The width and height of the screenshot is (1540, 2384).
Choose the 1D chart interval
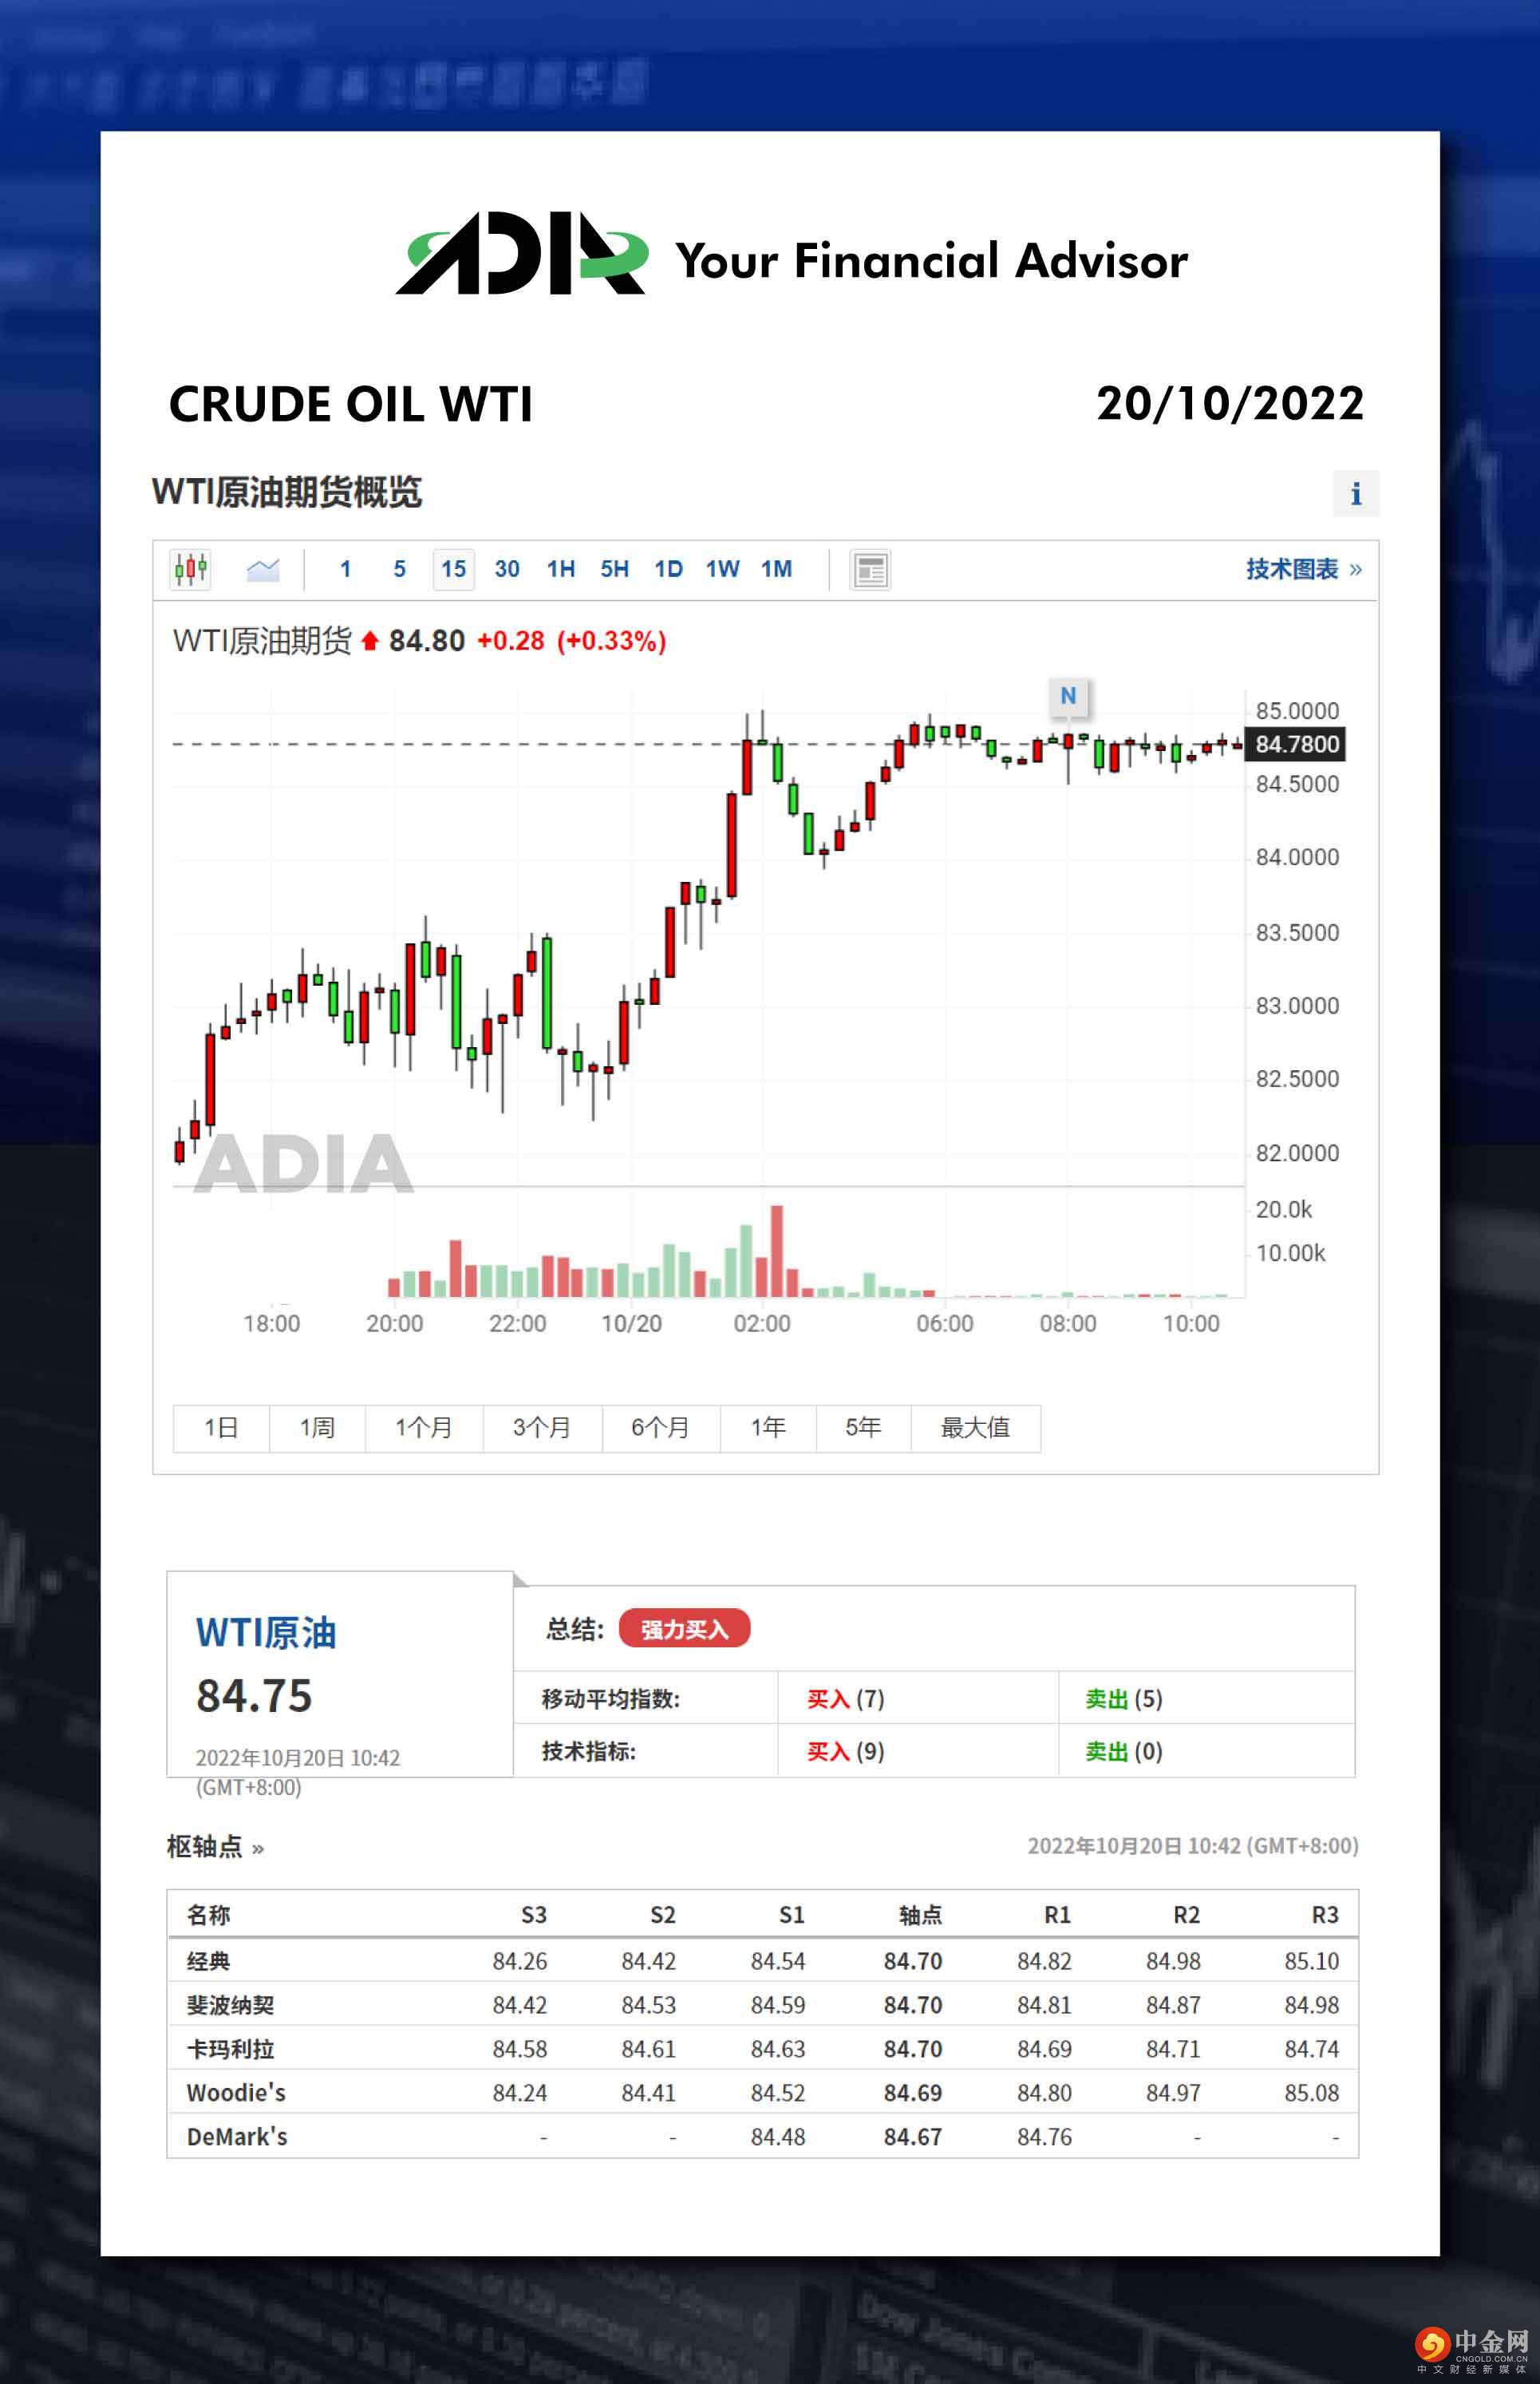click(668, 569)
